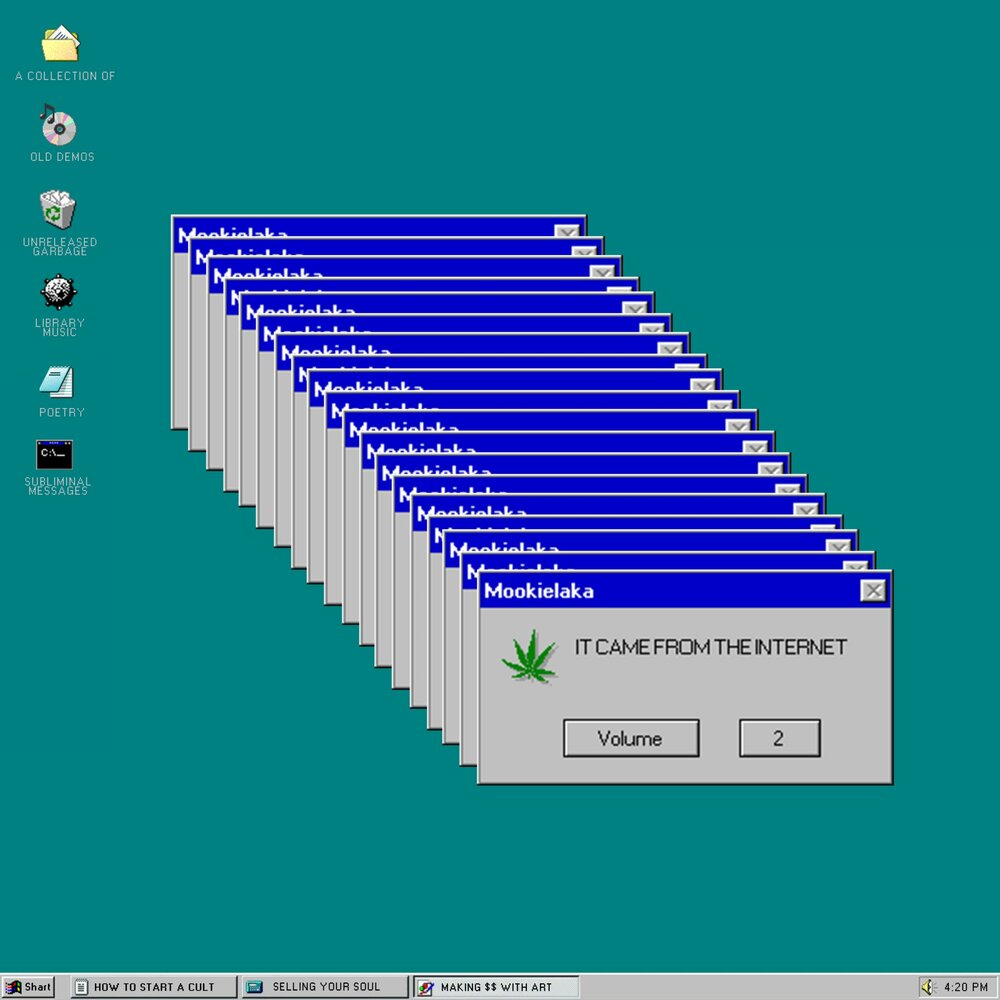
Task: Click the 4:20 PM taskbar clock
Action: point(964,987)
